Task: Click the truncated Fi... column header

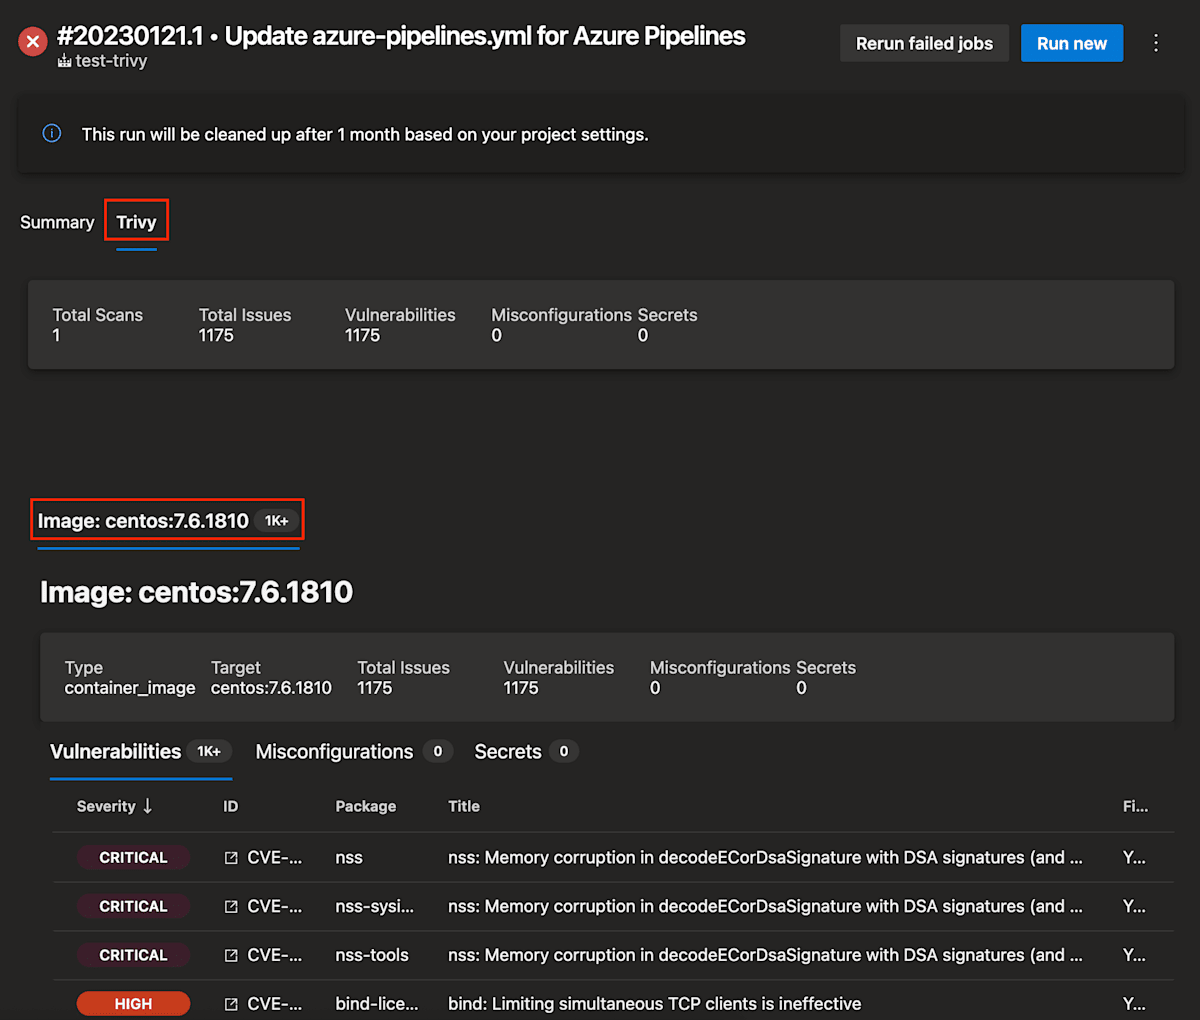Action: pos(1135,806)
